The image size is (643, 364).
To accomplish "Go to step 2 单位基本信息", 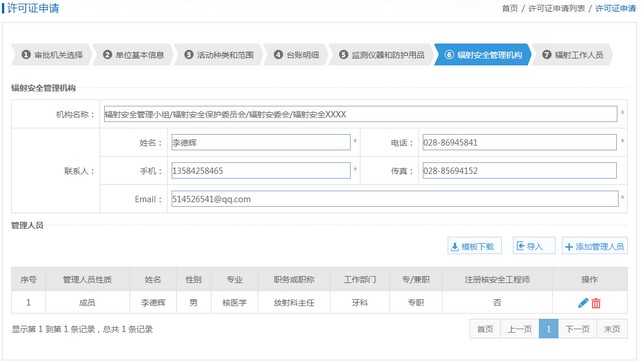I will coord(133,55).
